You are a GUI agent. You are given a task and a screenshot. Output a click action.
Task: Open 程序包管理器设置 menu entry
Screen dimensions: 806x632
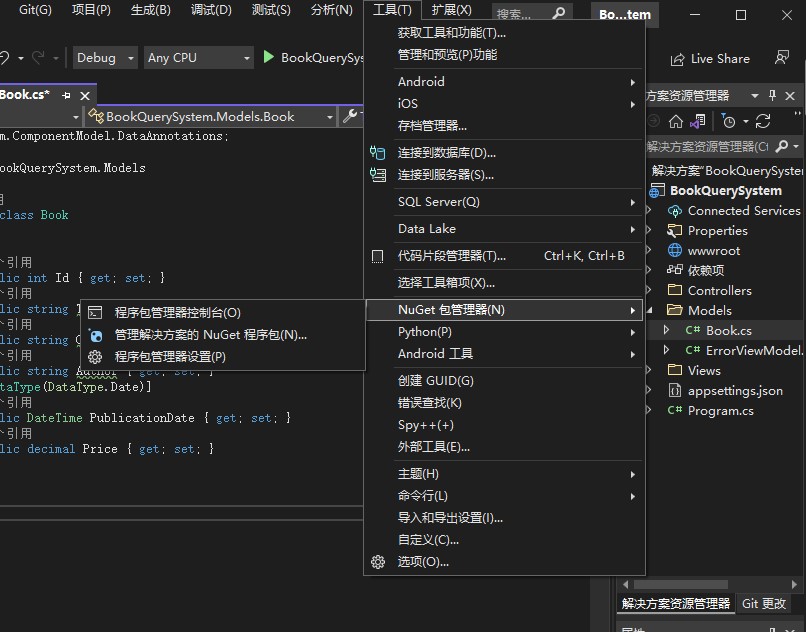[223, 357]
